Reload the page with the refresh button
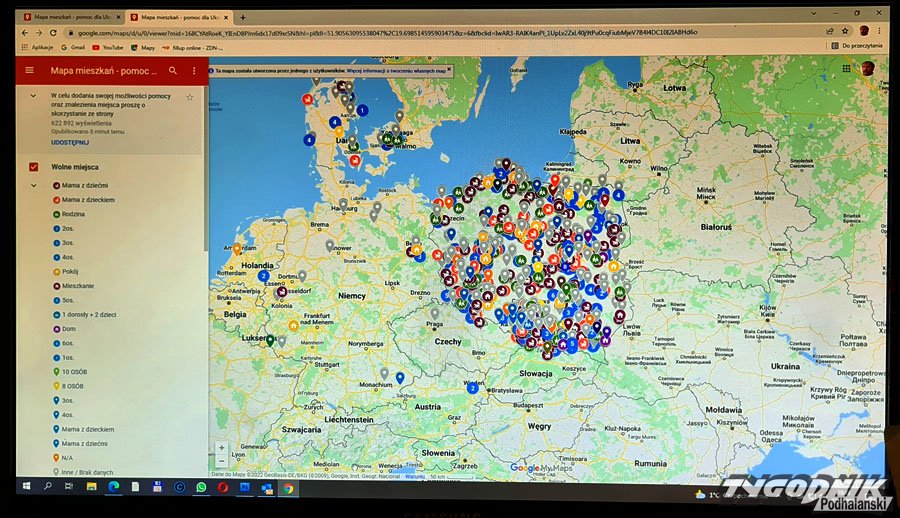 point(53,32)
